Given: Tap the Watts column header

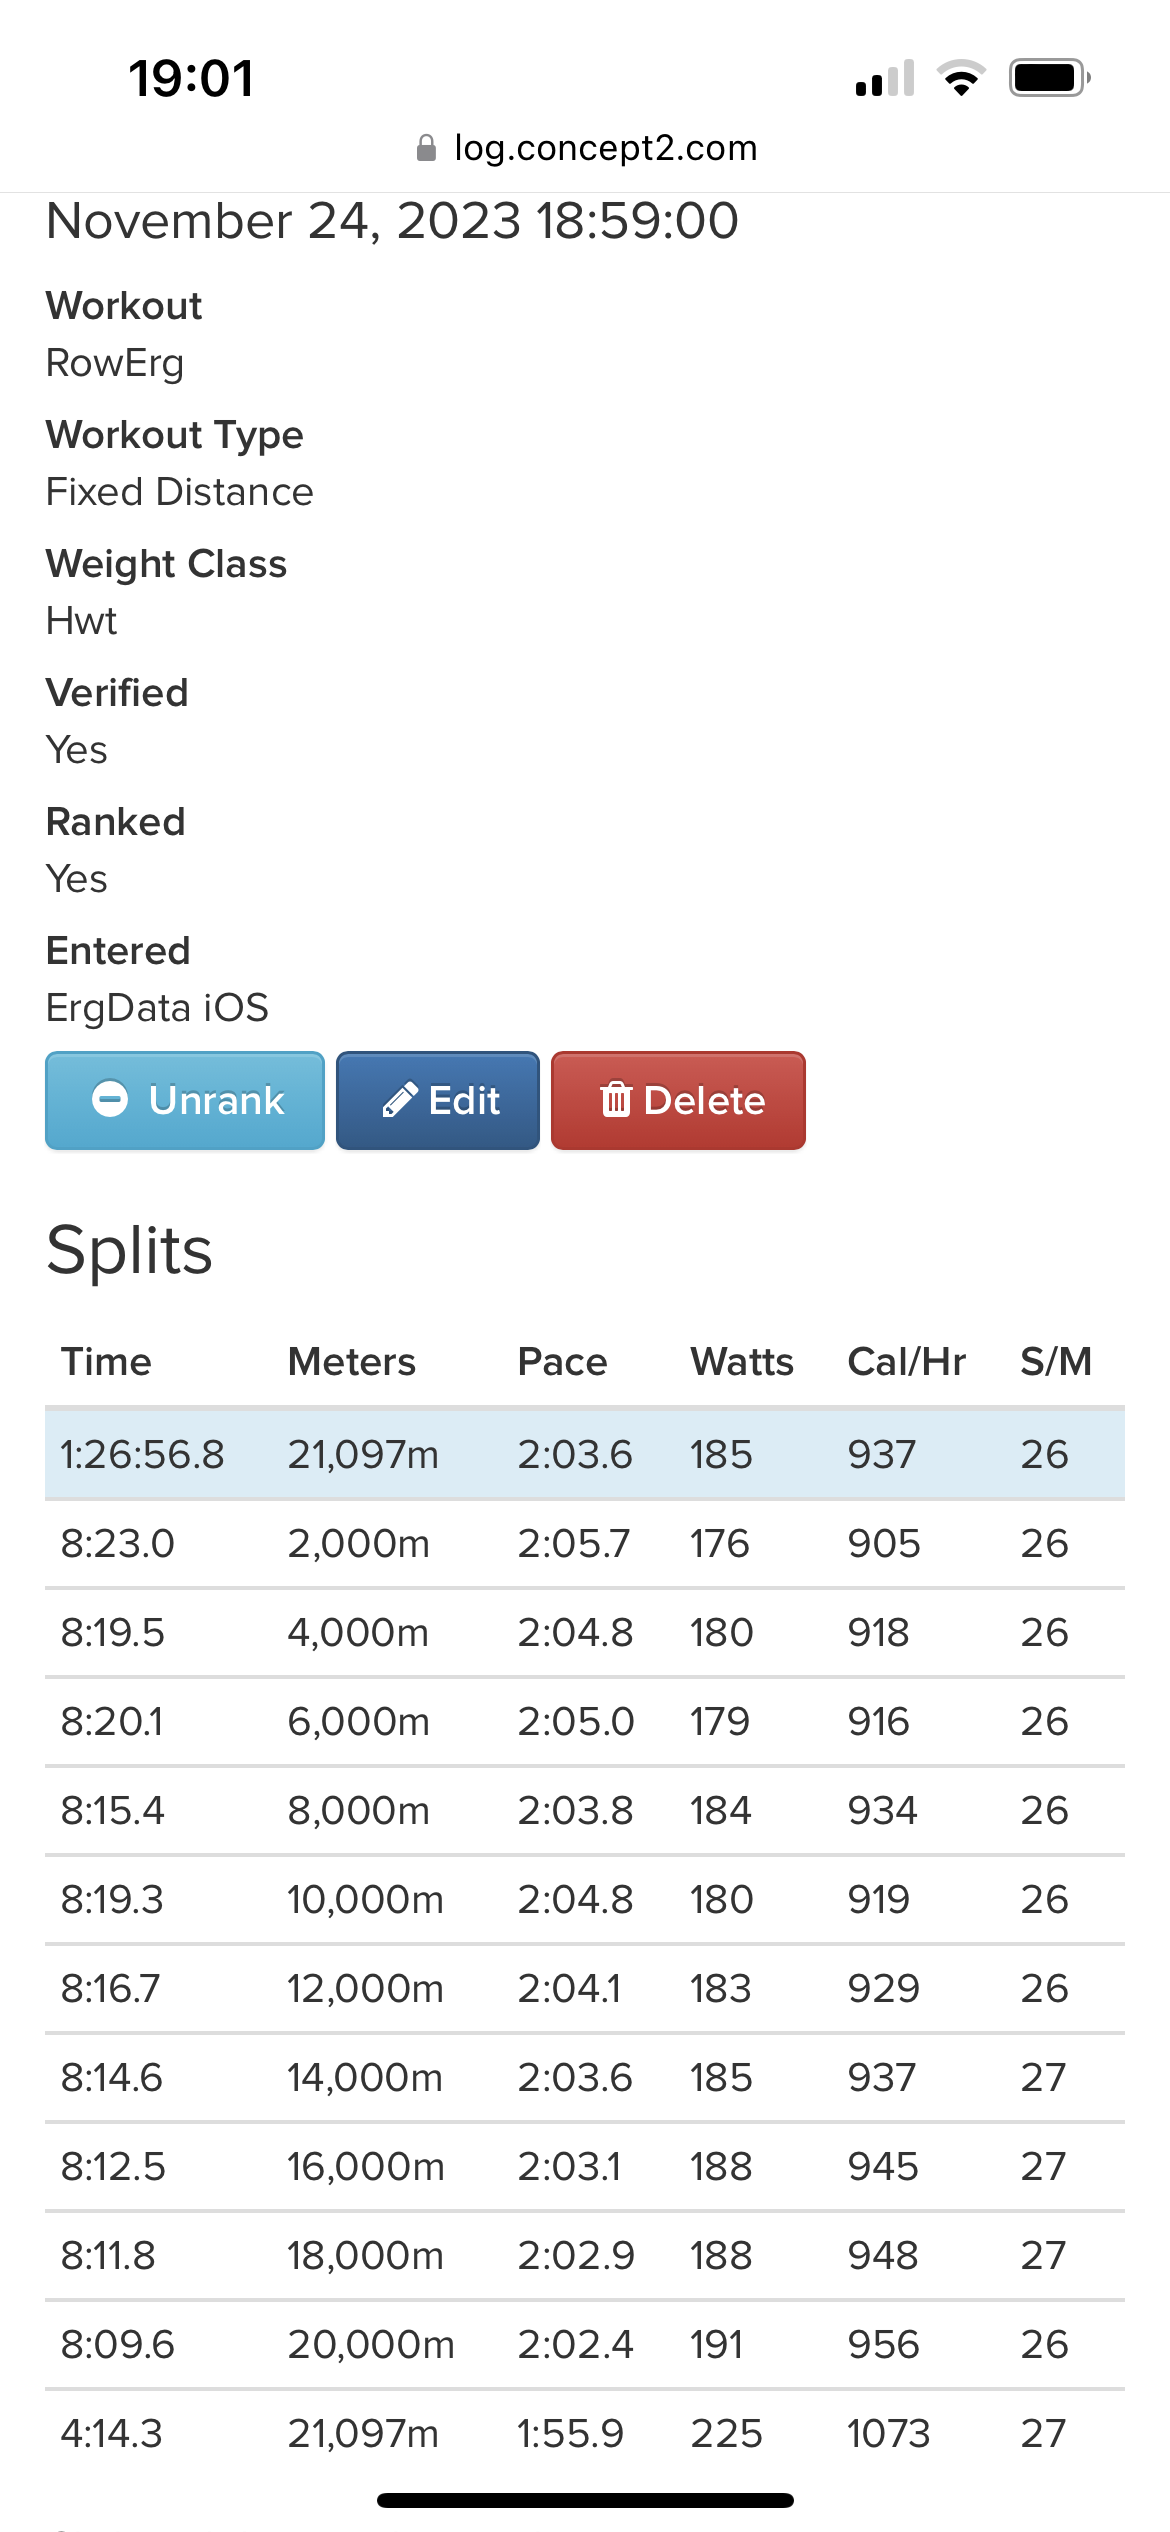Looking at the screenshot, I should coord(742,1362).
